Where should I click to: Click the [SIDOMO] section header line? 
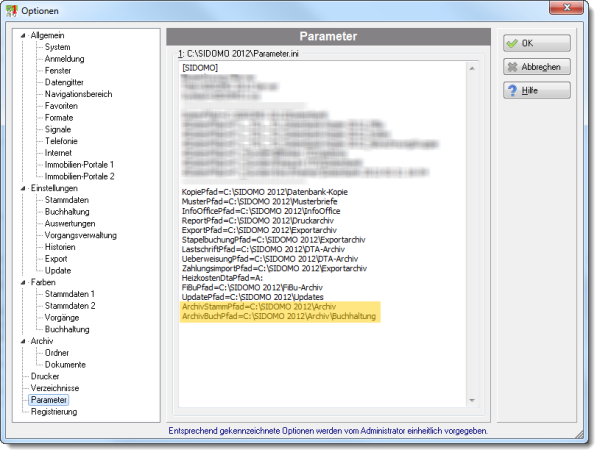(200, 68)
